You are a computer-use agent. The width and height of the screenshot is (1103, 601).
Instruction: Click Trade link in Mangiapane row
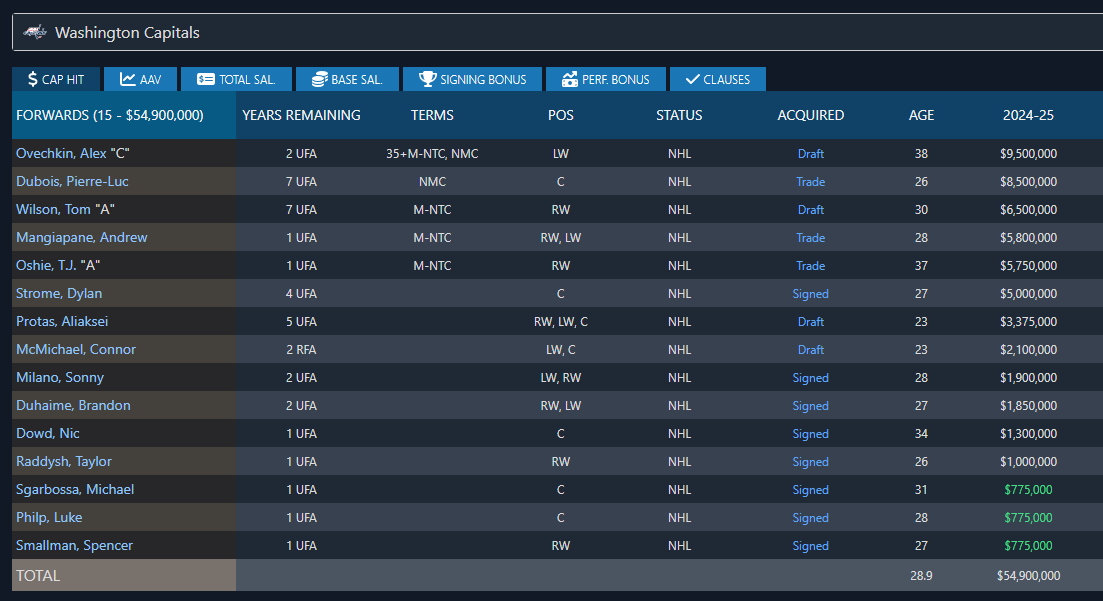pyautogui.click(x=810, y=238)
